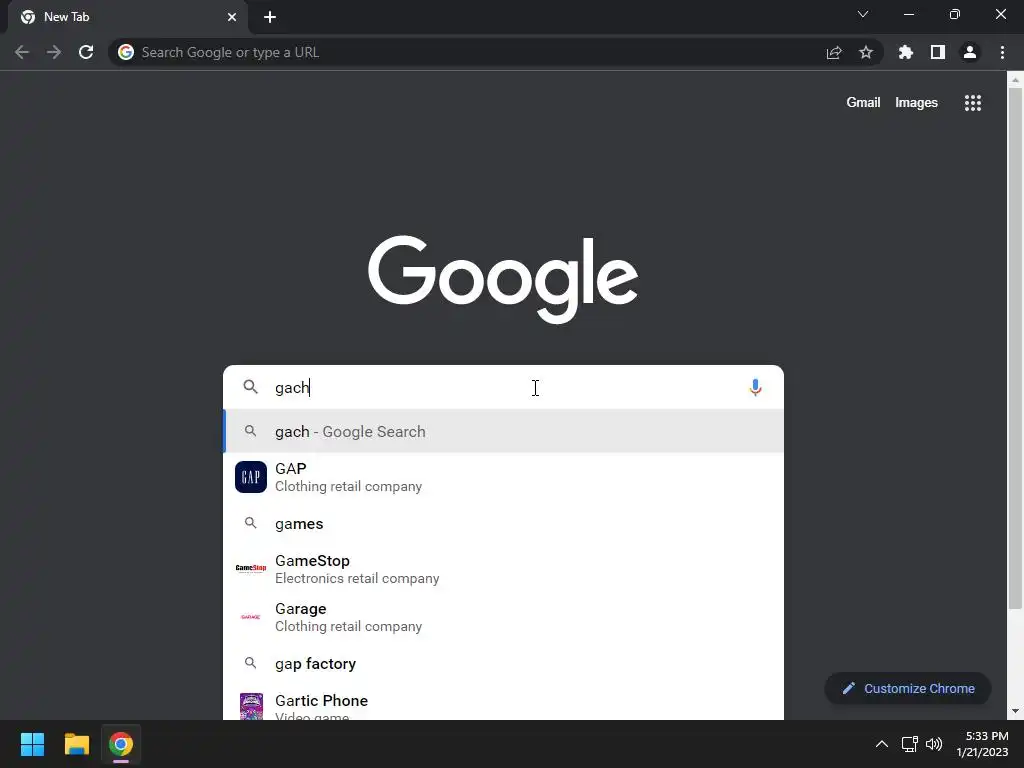Open the network tray icon
Viewport: 1024px width, 768px height.
pos(910,744)
